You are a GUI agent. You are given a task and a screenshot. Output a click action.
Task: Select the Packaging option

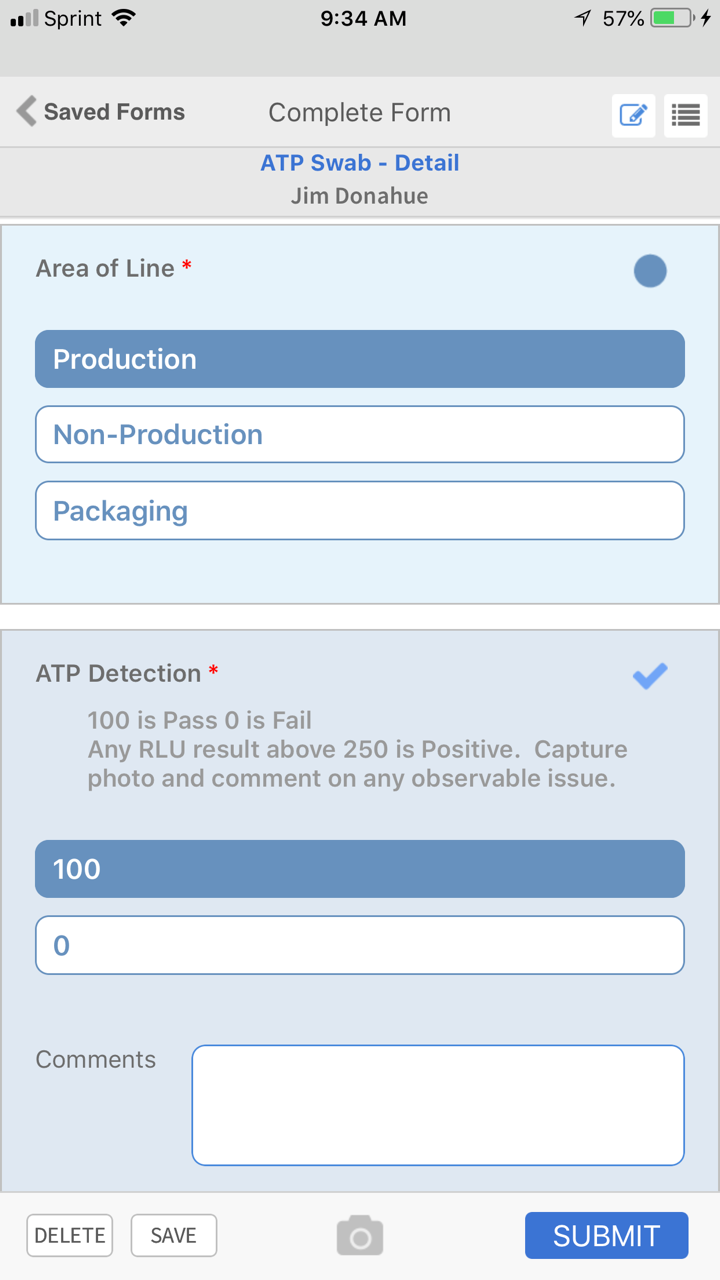click(x=360, y=511)
